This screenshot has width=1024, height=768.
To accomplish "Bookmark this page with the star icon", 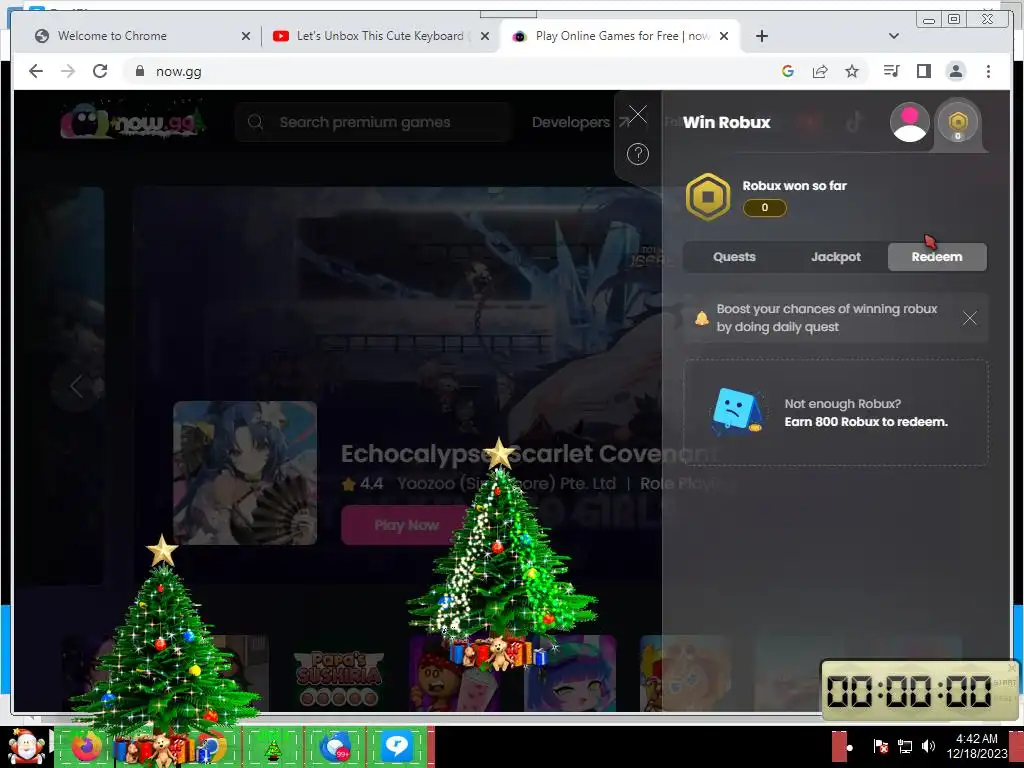I will pyautogui.click(x=852, y=71).
